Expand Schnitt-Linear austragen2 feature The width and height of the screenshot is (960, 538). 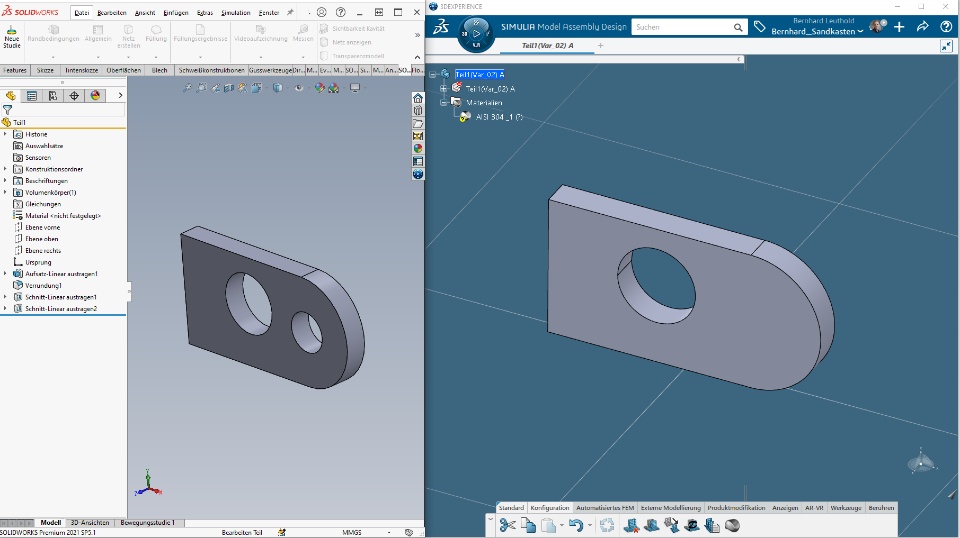6,308
